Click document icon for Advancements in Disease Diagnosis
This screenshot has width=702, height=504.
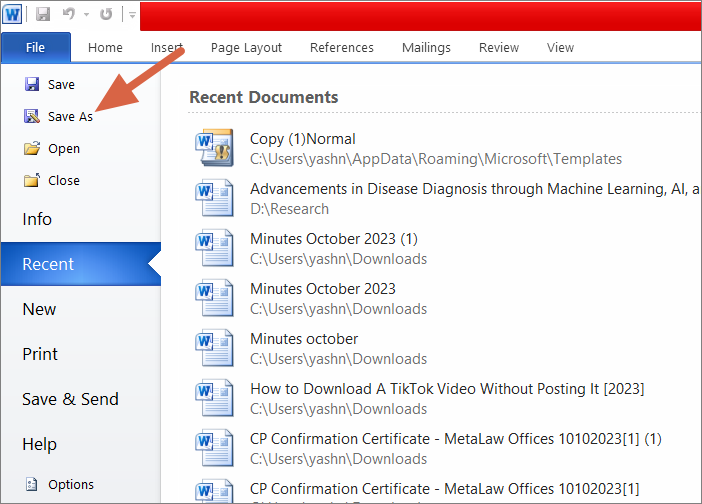pos(214,198)
